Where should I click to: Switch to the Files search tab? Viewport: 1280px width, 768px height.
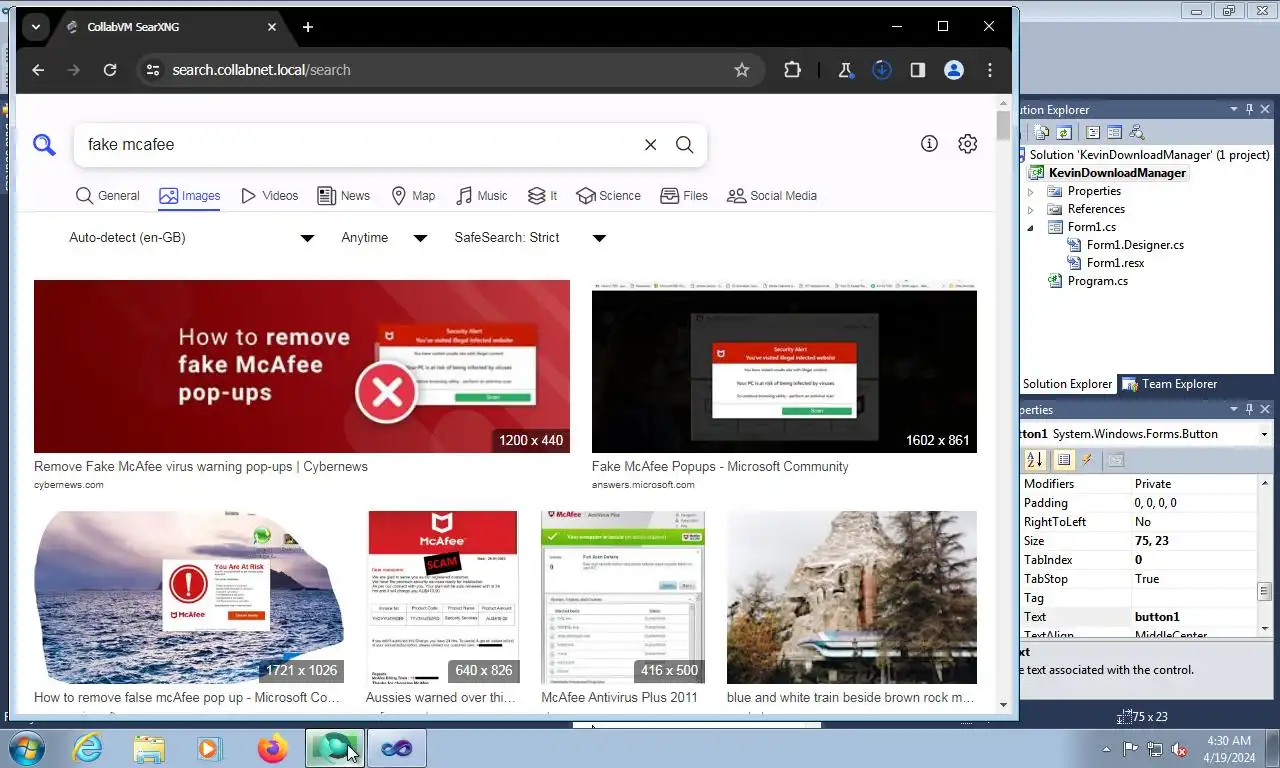click(x=684, y=196)
